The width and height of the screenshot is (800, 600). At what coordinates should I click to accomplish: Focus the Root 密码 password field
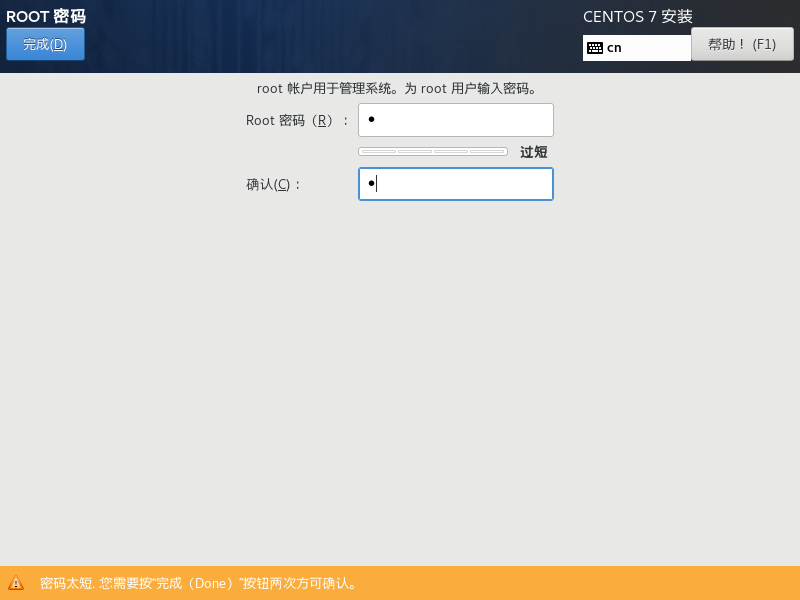point(456,120)
